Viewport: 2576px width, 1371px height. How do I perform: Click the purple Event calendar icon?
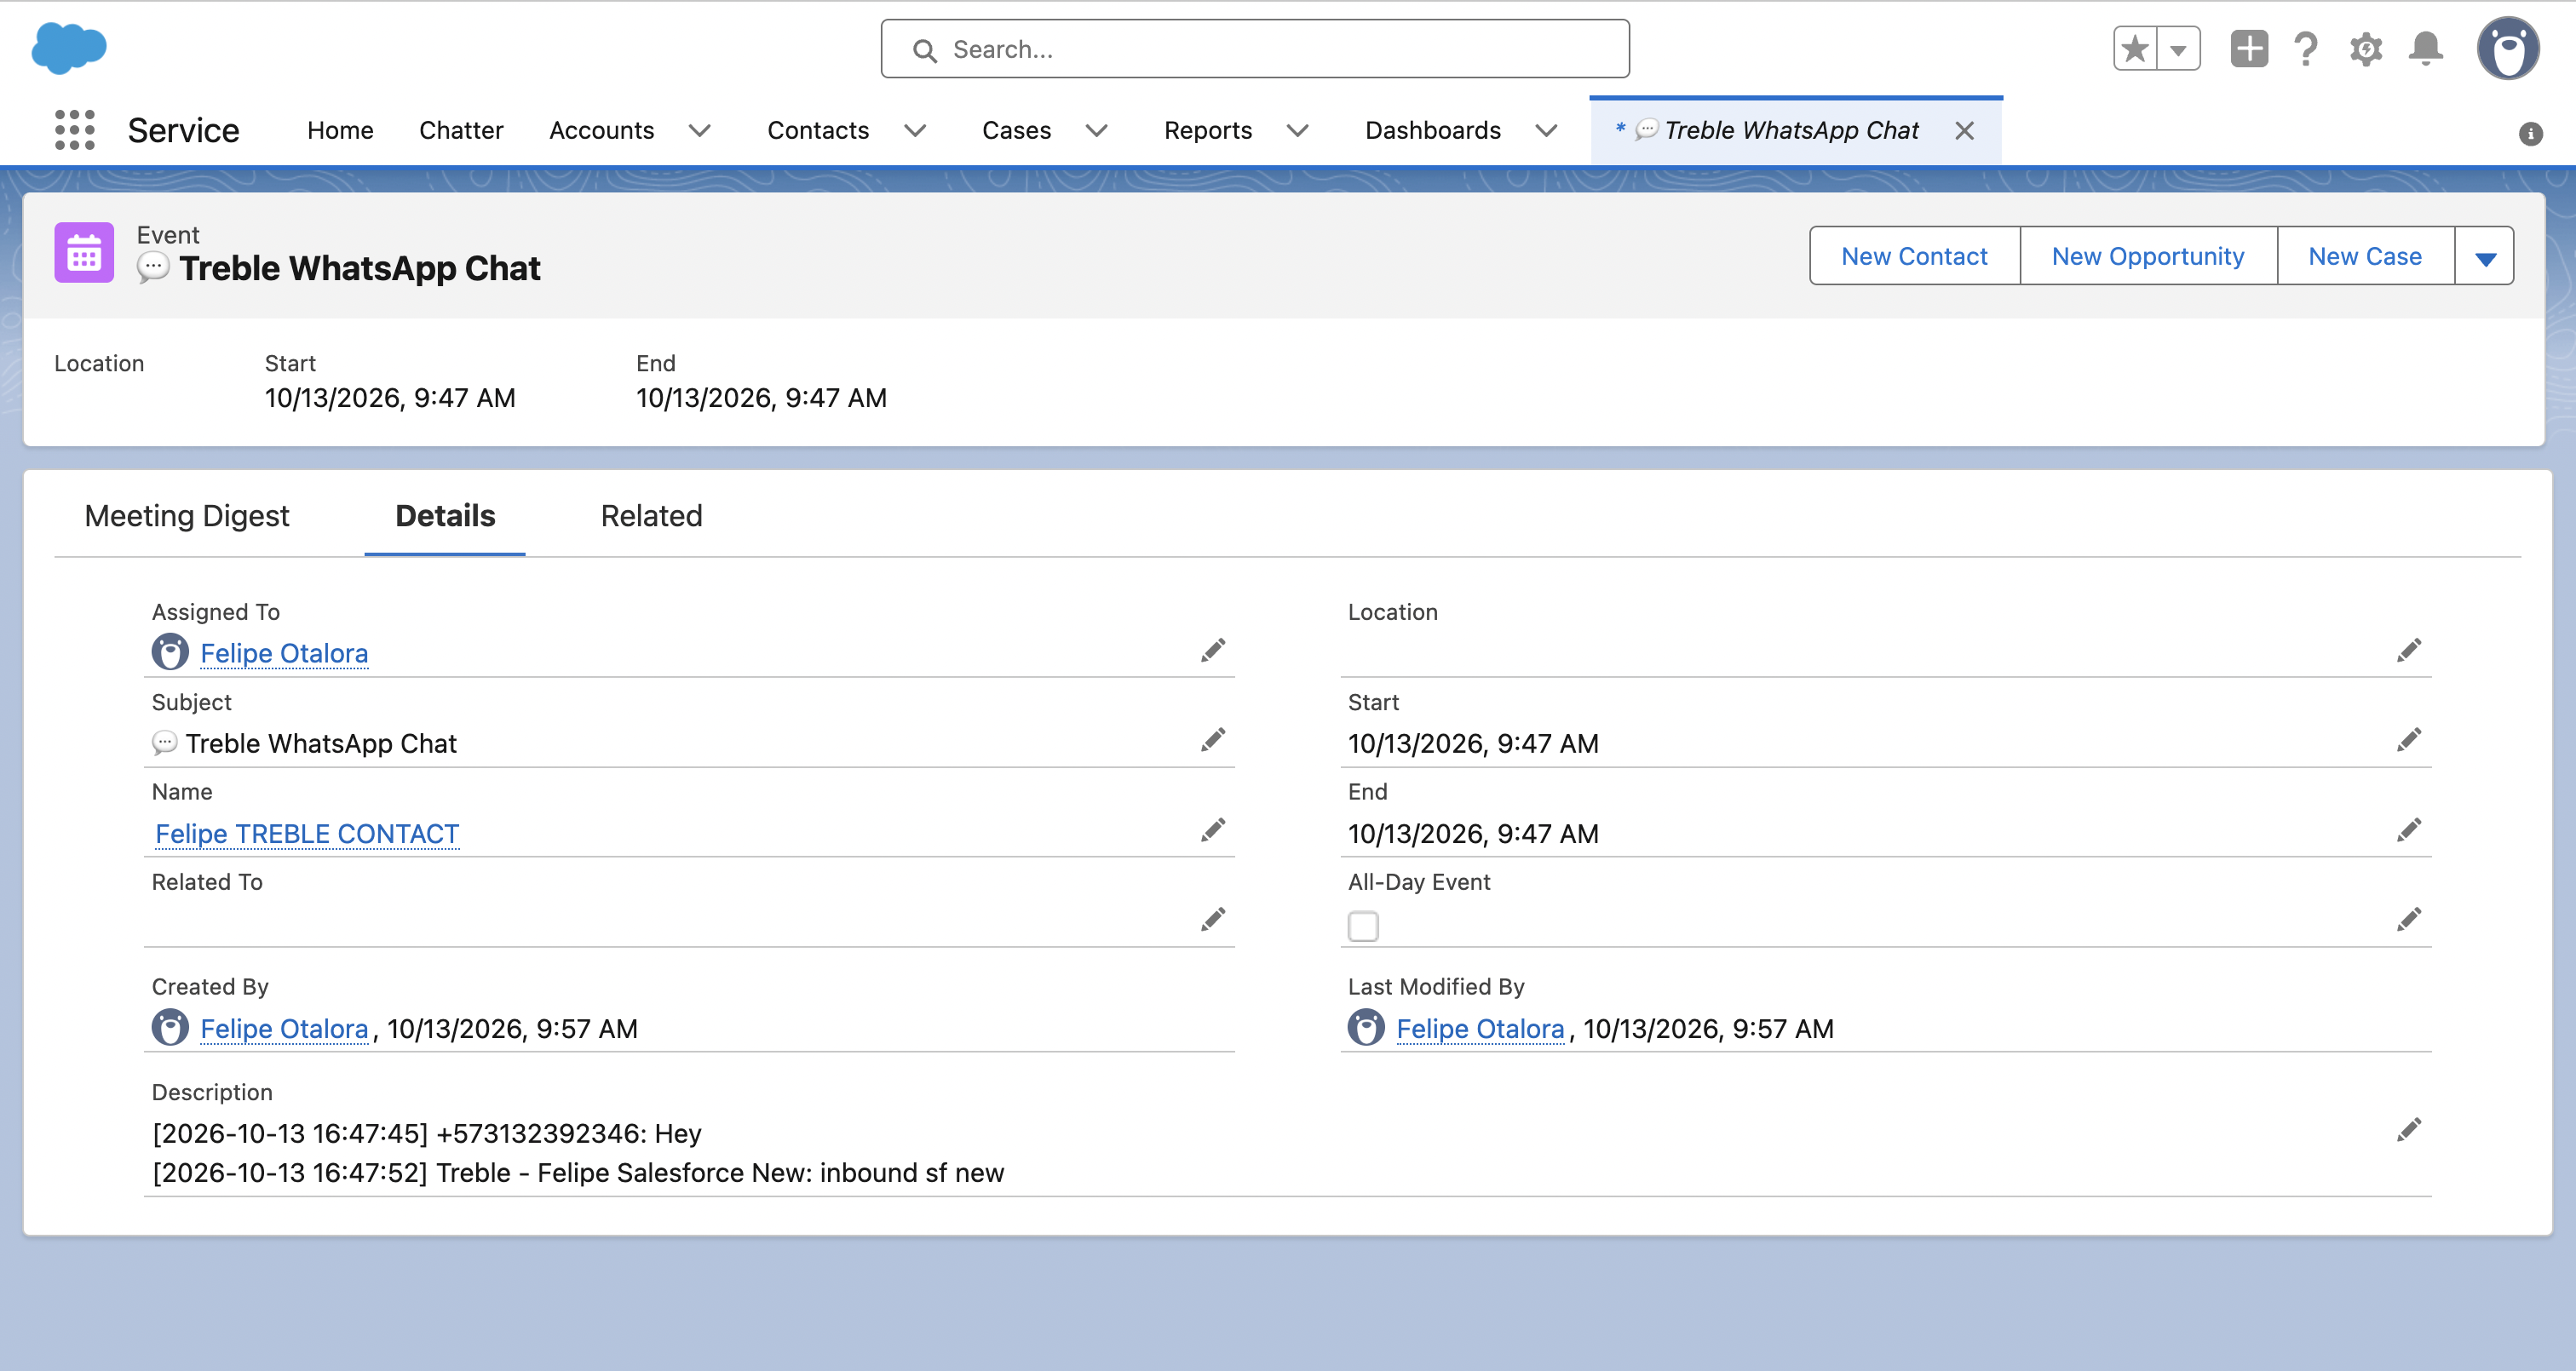coord(84,252)
